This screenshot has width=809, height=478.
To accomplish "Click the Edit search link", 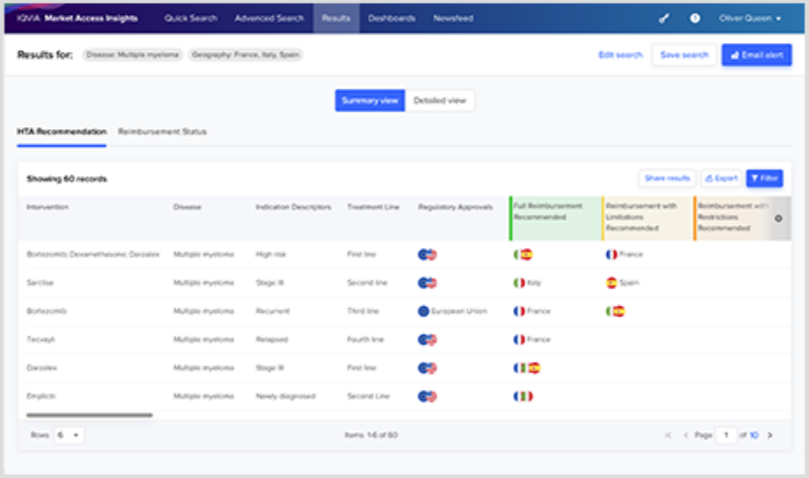I will (620, 55).
